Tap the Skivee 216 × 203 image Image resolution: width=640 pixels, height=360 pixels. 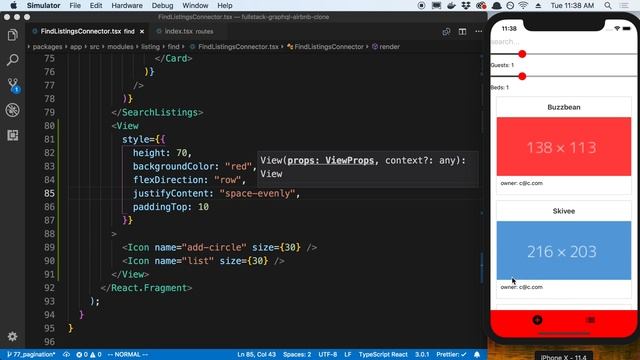coord(564,251)
